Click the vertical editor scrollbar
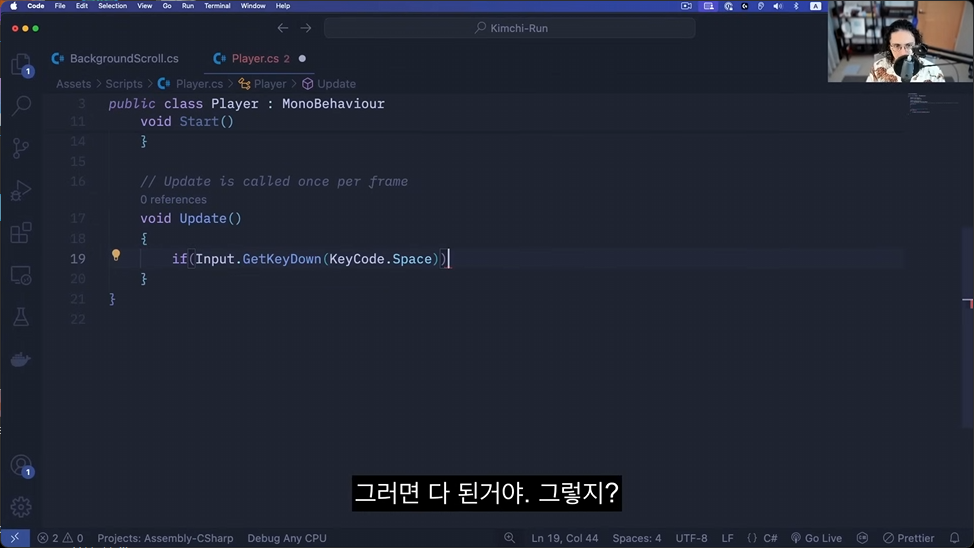This screenshot has width=974, height=548. click(x=968, y=328)
